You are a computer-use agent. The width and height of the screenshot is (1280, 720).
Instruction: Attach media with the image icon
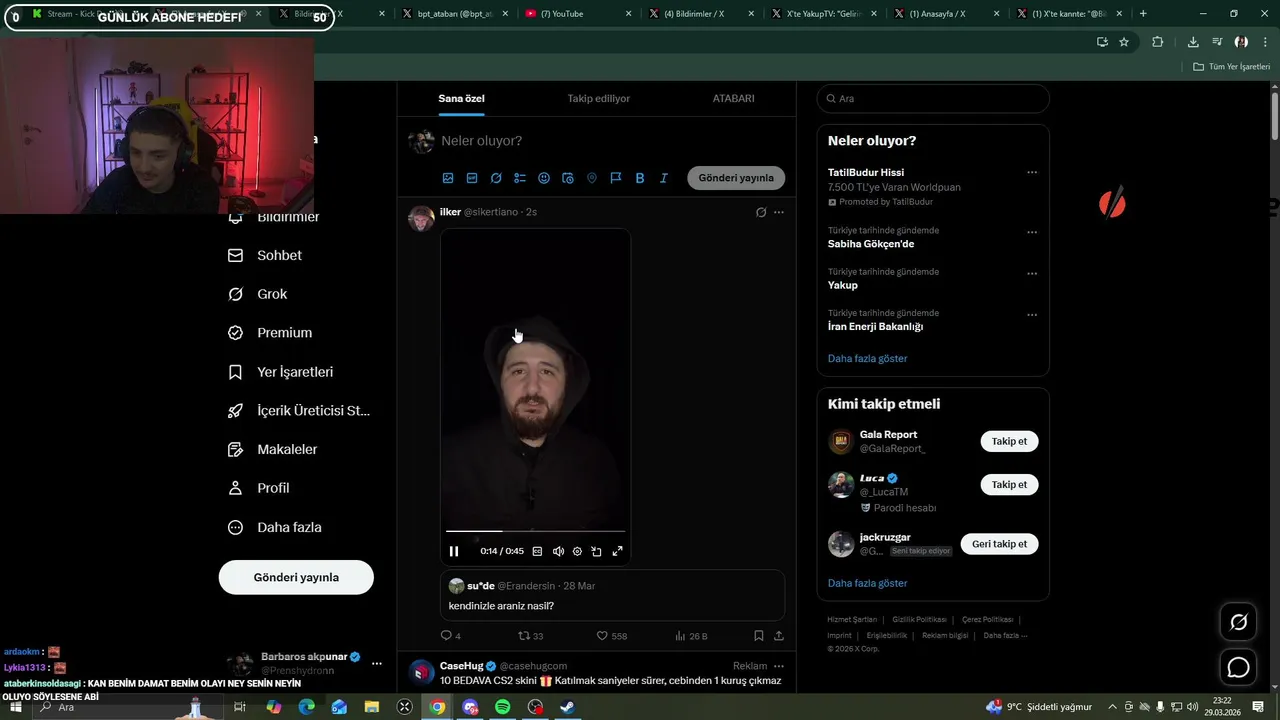click(x=448, y=178)
